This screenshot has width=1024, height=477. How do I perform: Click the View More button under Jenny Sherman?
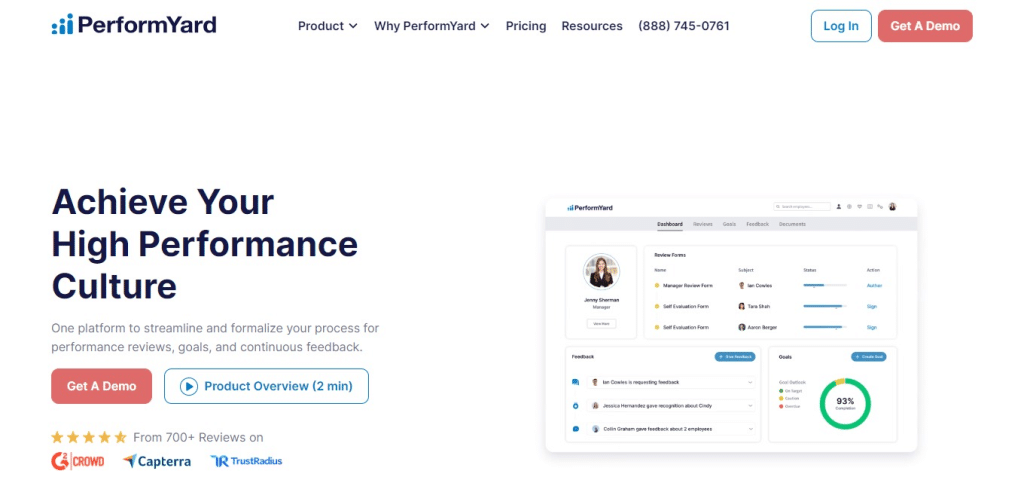click(x=601, y=323)
